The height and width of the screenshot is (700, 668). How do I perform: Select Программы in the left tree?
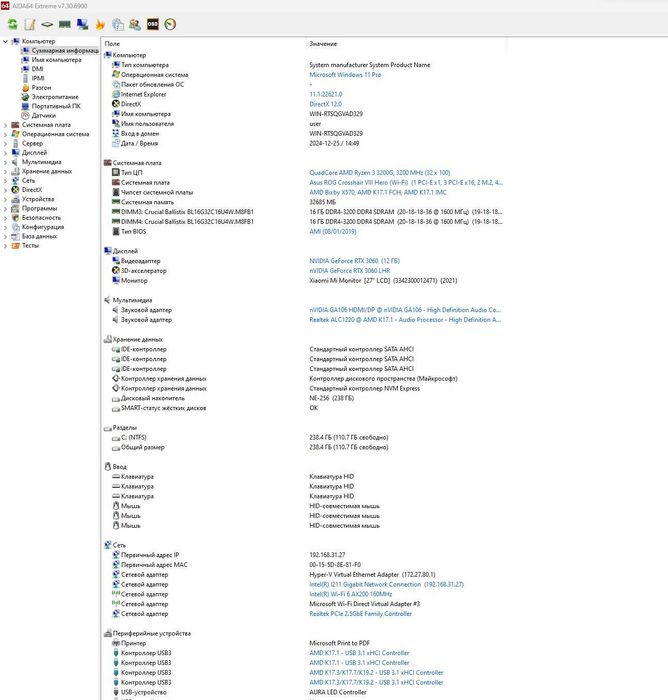[39, 208]
